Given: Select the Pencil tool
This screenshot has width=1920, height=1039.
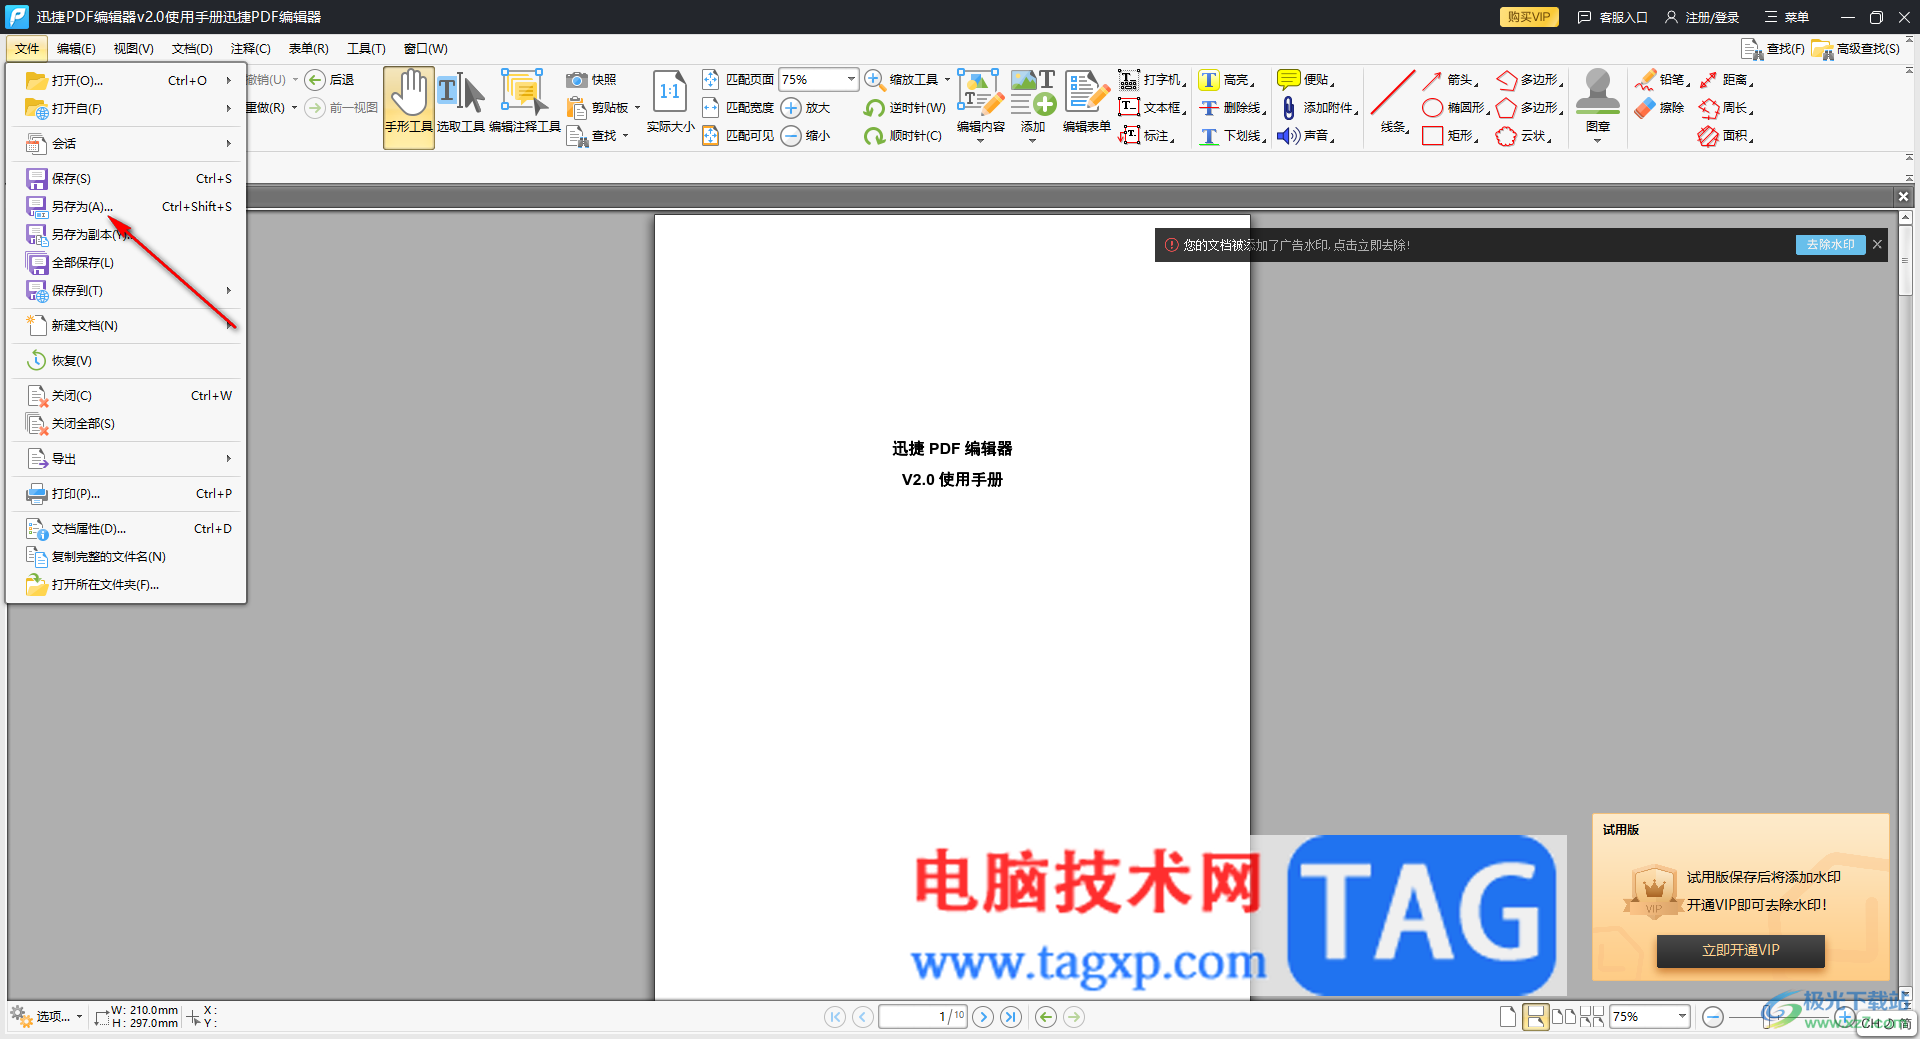Looking at the screenshot, I should click(1662, 80).
